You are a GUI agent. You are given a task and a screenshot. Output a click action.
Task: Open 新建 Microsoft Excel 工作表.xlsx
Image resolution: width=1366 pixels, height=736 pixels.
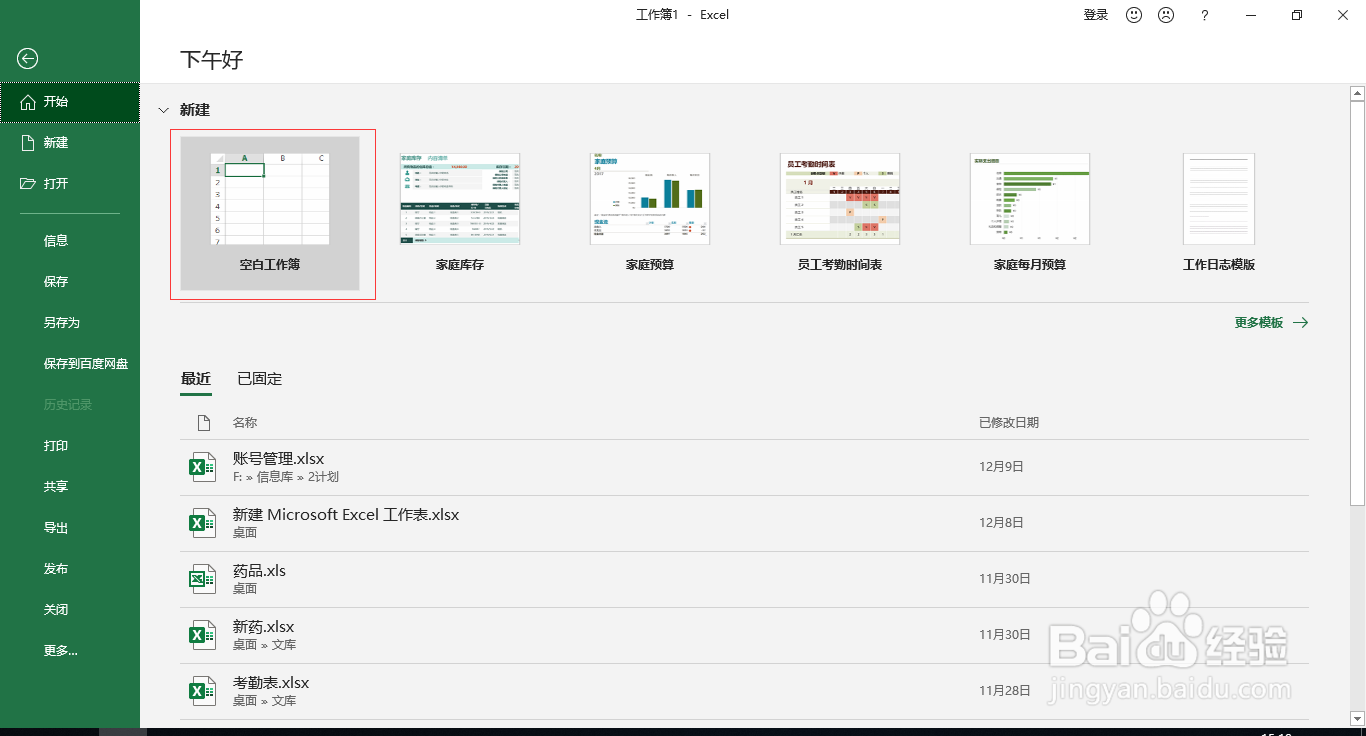[744, 524]
